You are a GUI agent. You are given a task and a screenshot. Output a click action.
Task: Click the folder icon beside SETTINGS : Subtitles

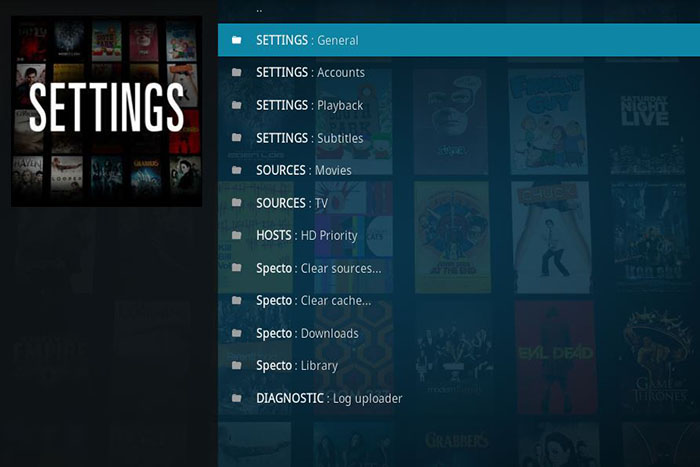(237, 138)
